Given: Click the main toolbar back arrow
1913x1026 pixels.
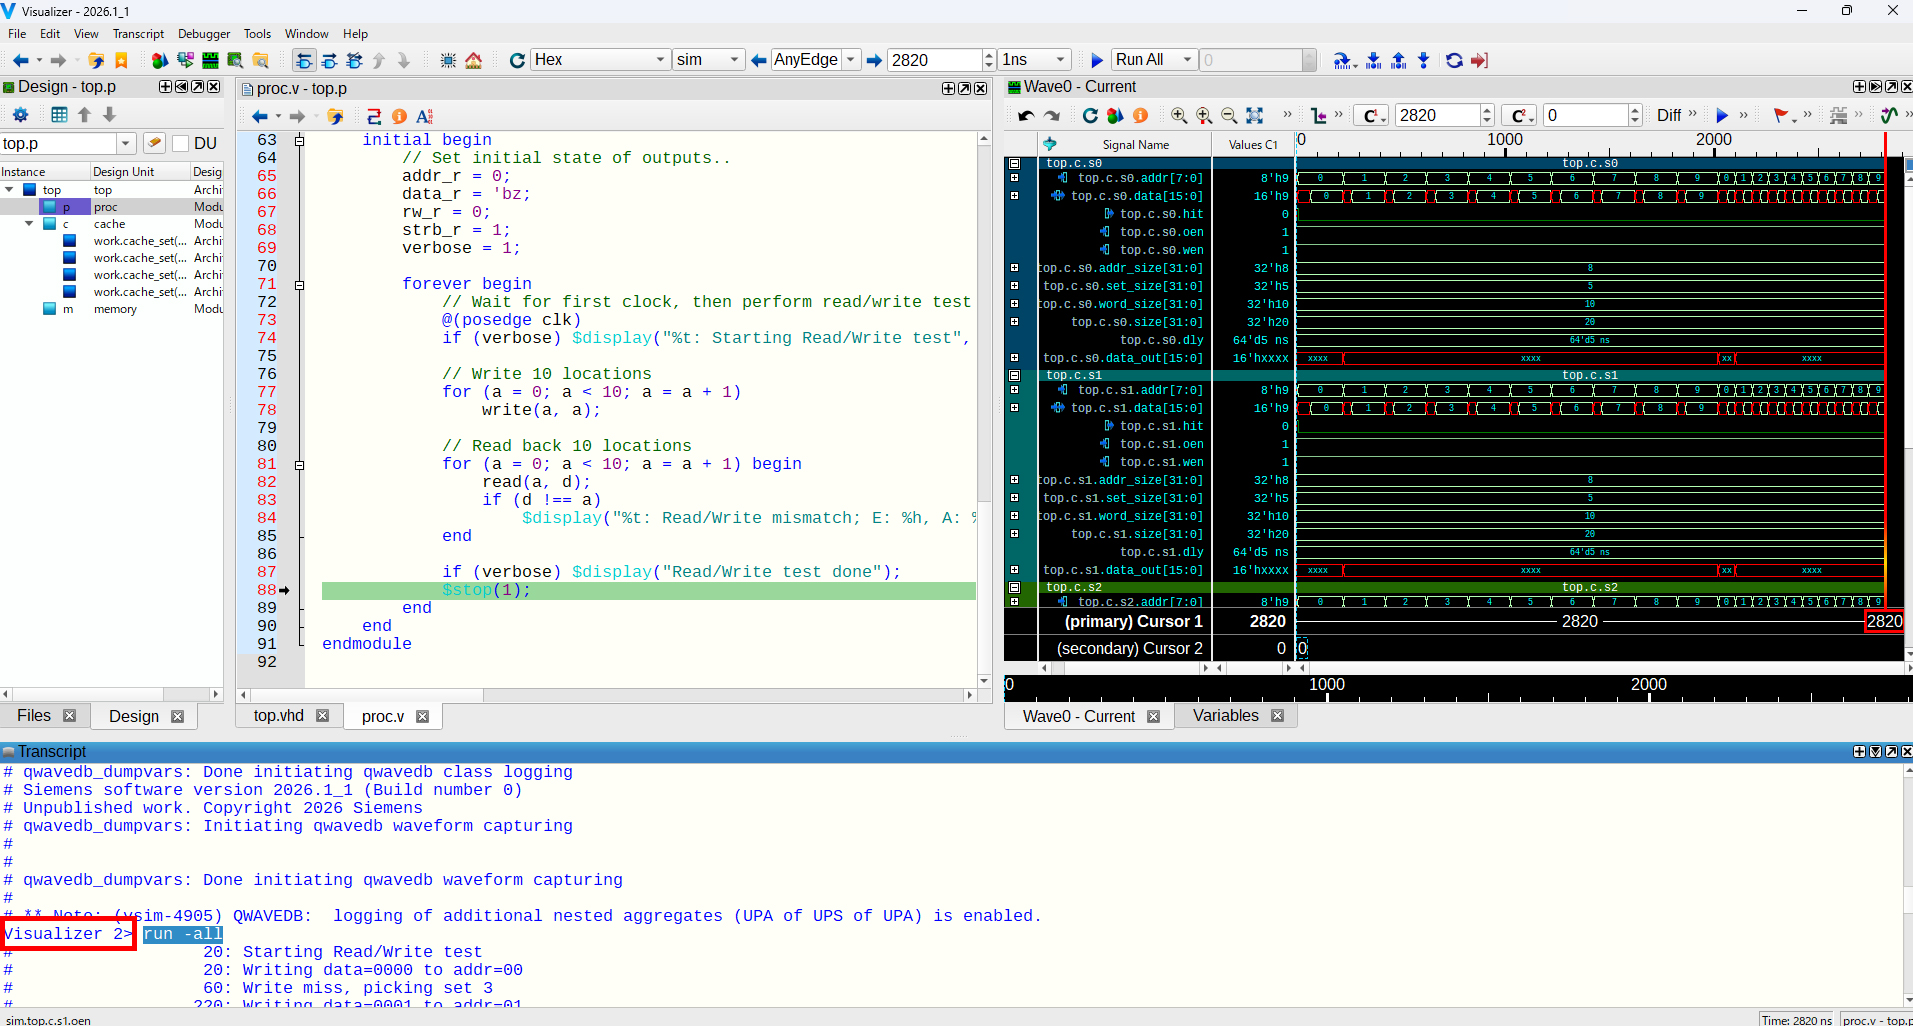Looking at the screenshot, I should click(x=20, y=60).
